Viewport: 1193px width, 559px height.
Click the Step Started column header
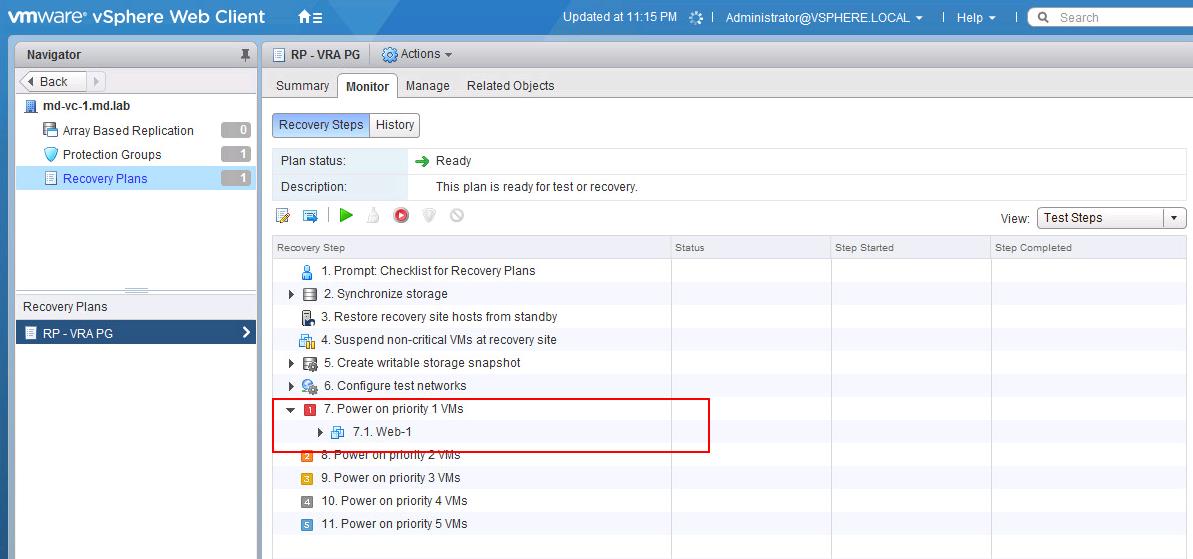911,248
